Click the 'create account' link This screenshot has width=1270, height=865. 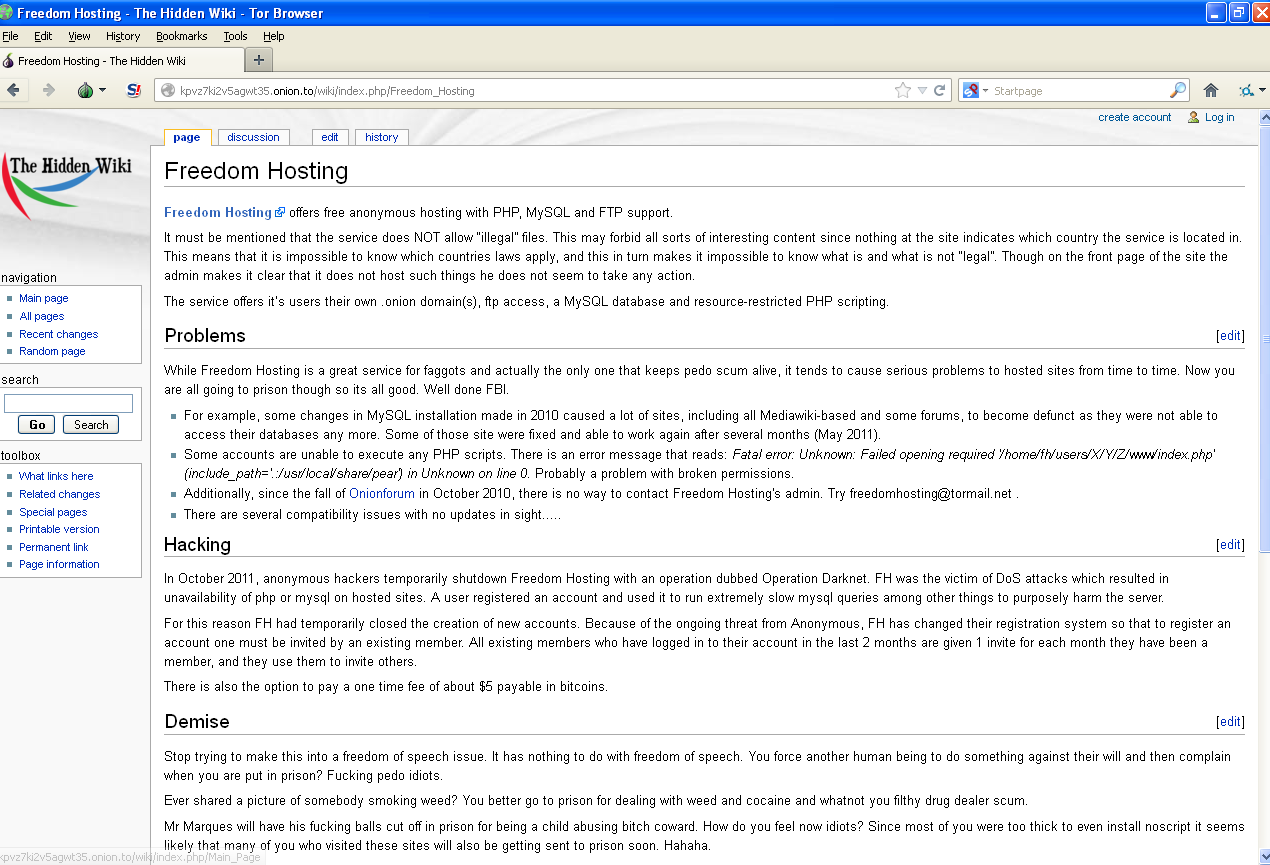pos(1134,117)
